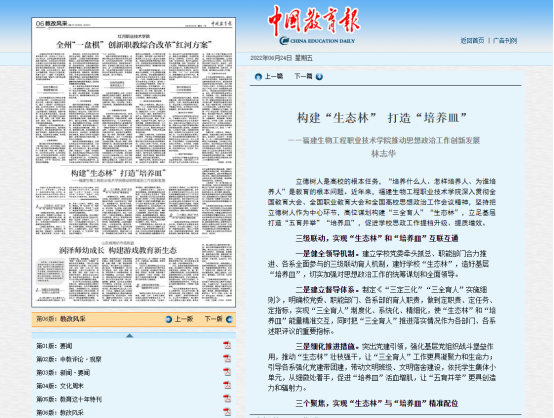Click the 上一版 previous page arrow icon

[169, 319]
